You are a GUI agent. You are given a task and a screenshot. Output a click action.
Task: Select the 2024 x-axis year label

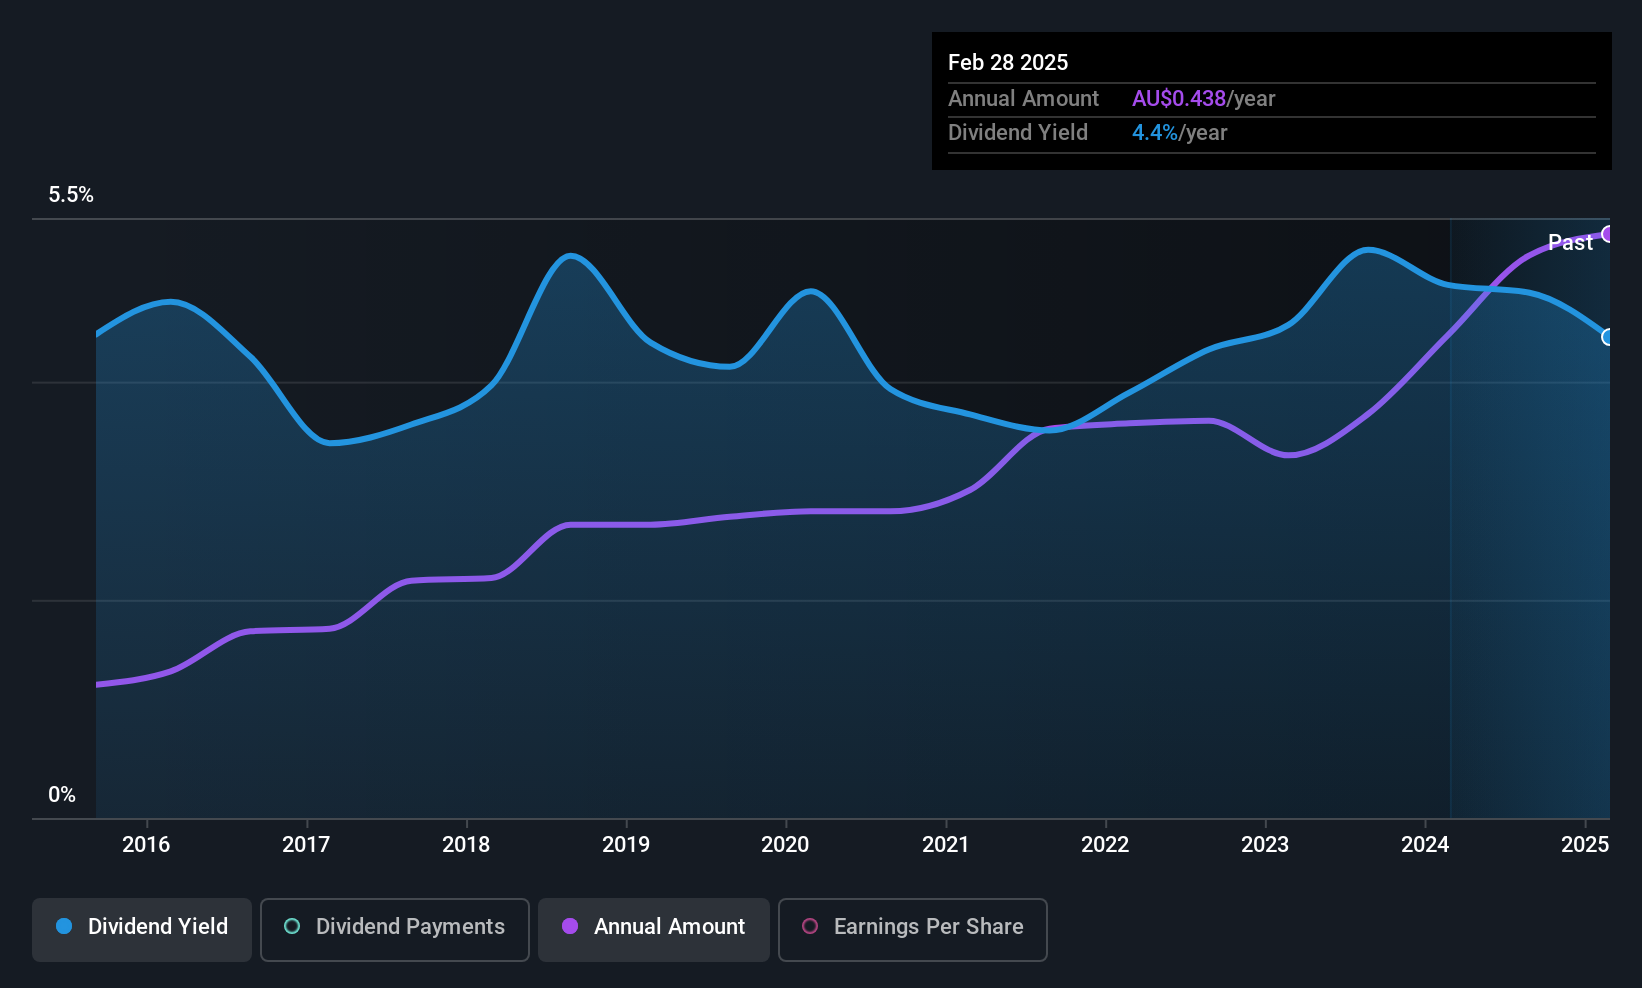pos(1425,845)
